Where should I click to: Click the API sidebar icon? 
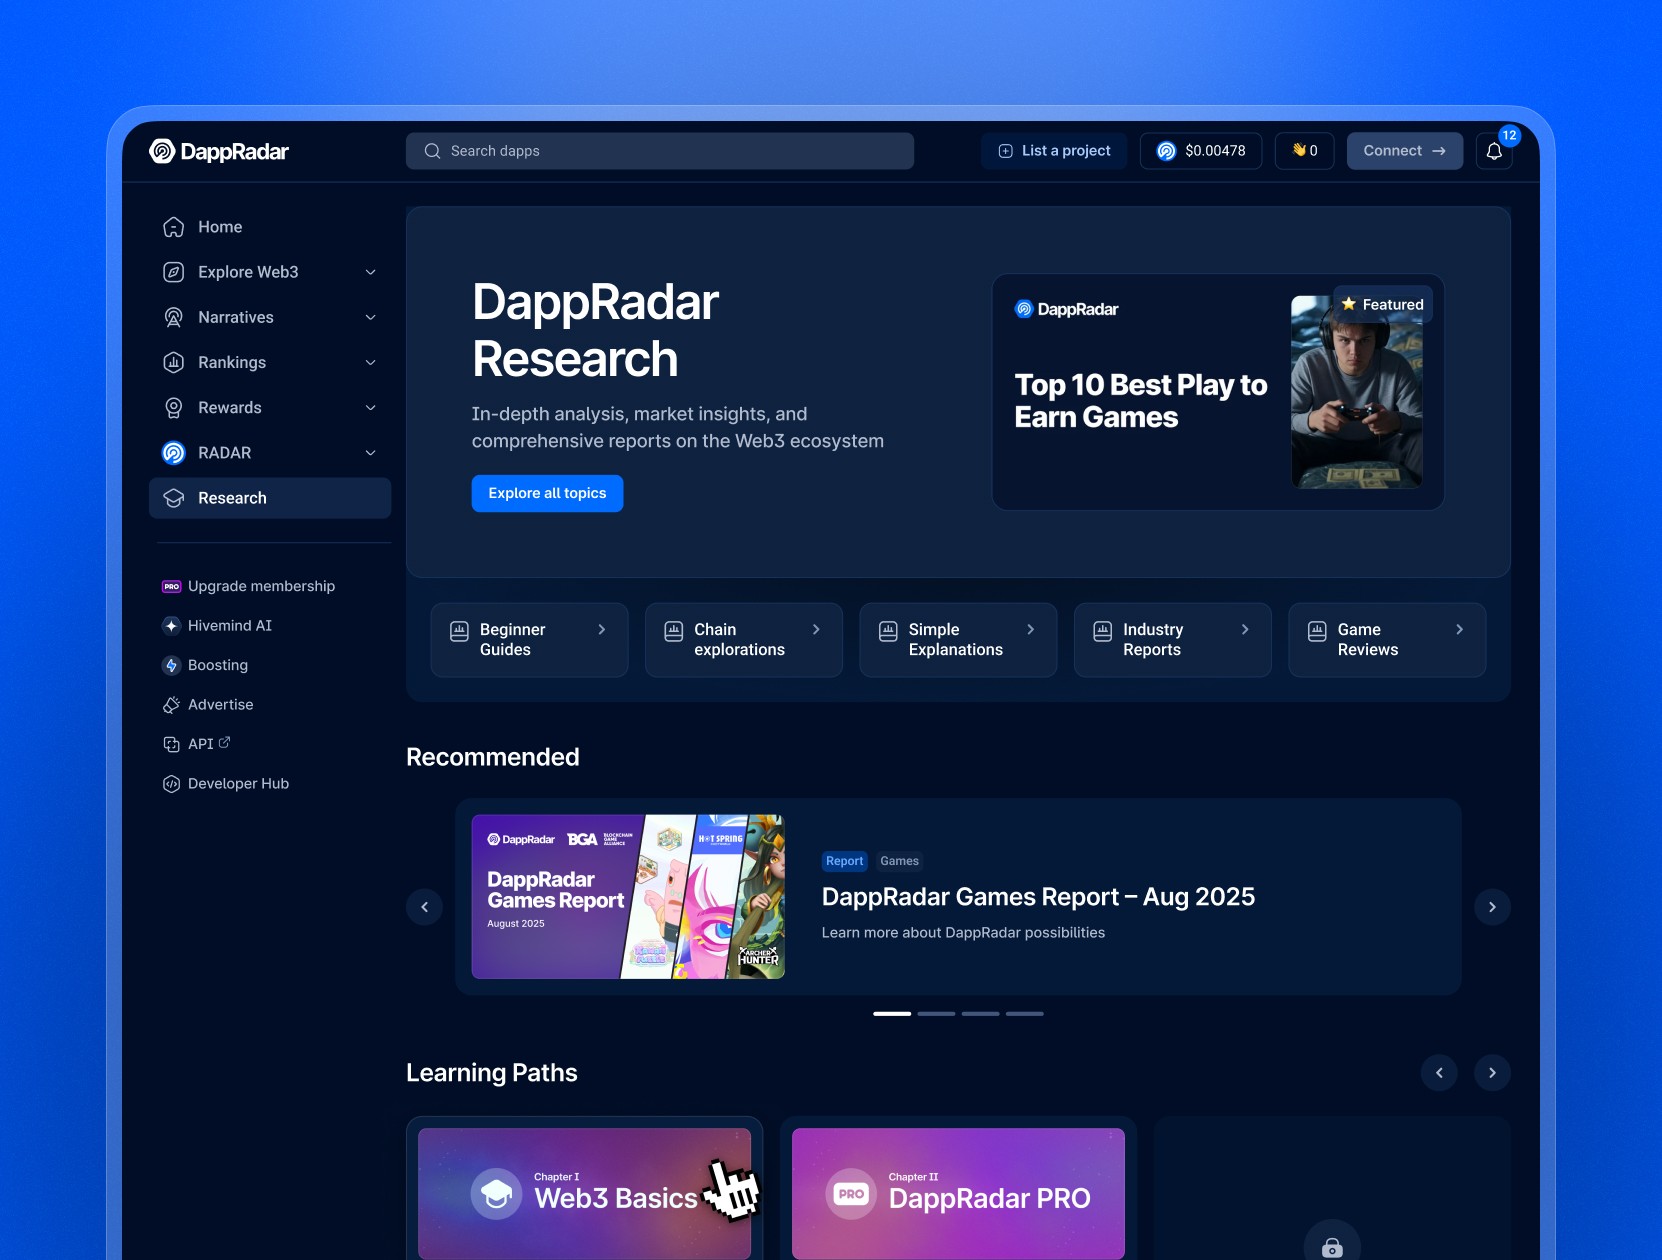(x=171, y=744)
